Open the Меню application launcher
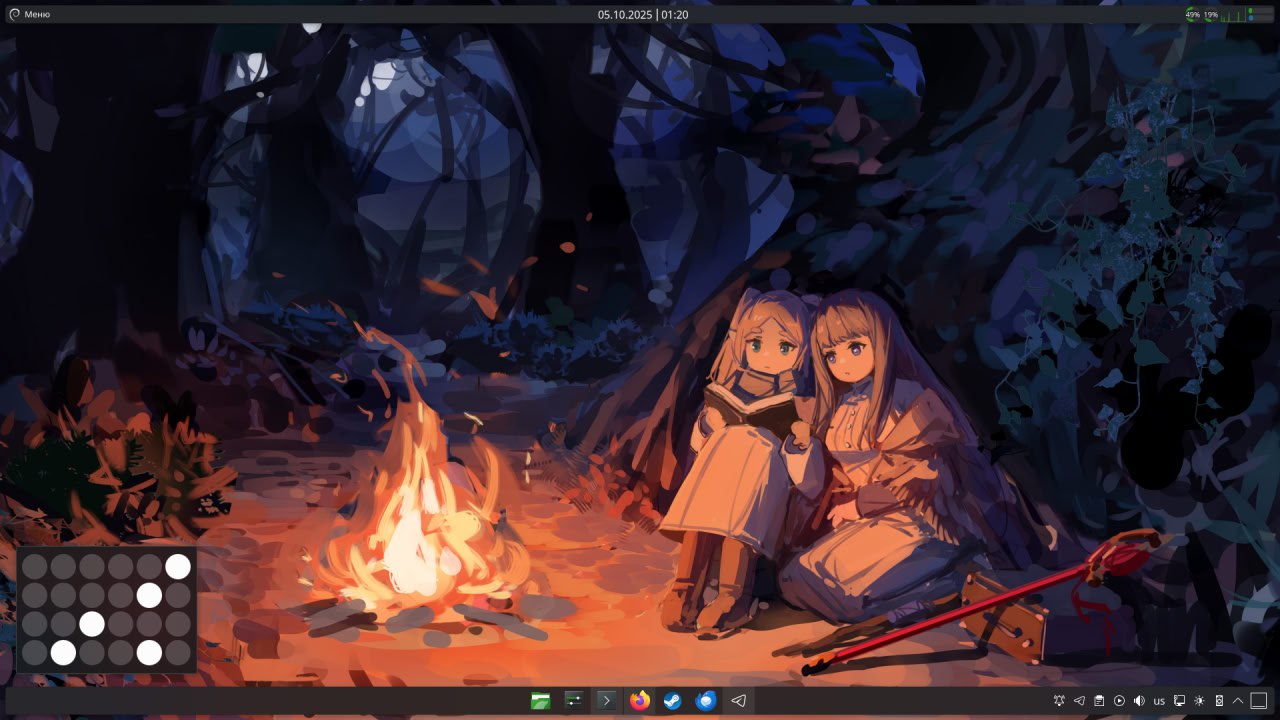Viewport: 1280px width, 720px height. pyautogui.click(x=29, y=15)
